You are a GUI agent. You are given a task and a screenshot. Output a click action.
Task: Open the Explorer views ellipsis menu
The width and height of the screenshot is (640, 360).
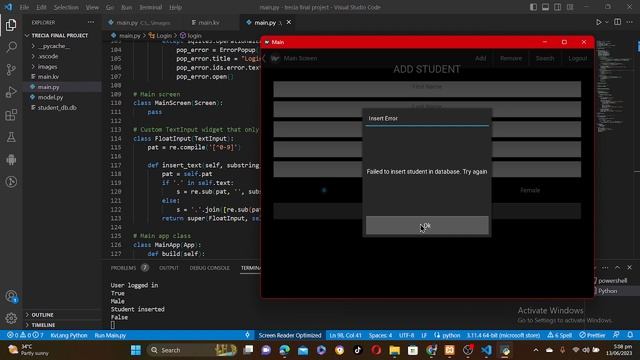[91, 22]
